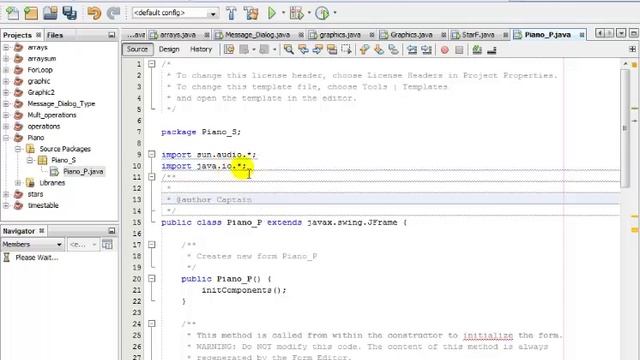This screenshot has width=640, height=360.
Task: Expand the arrays project node
Action: pyautogui.click(x=6, y=47)
